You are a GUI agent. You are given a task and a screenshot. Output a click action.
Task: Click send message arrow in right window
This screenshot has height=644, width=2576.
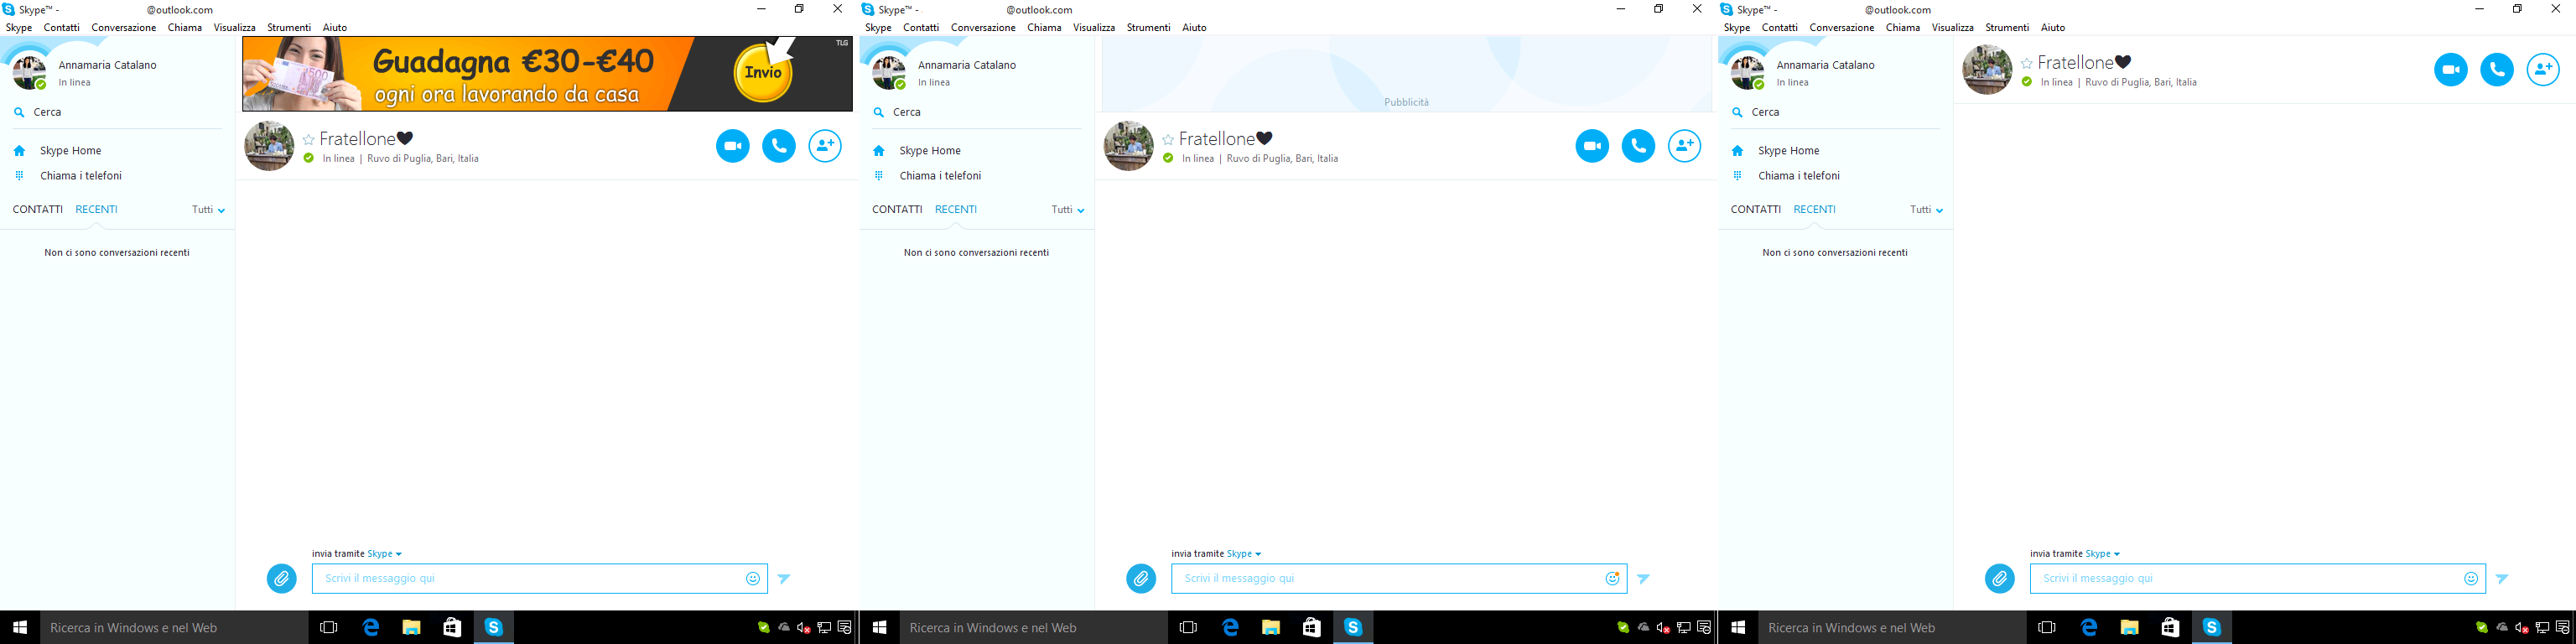click(2502, 578)
